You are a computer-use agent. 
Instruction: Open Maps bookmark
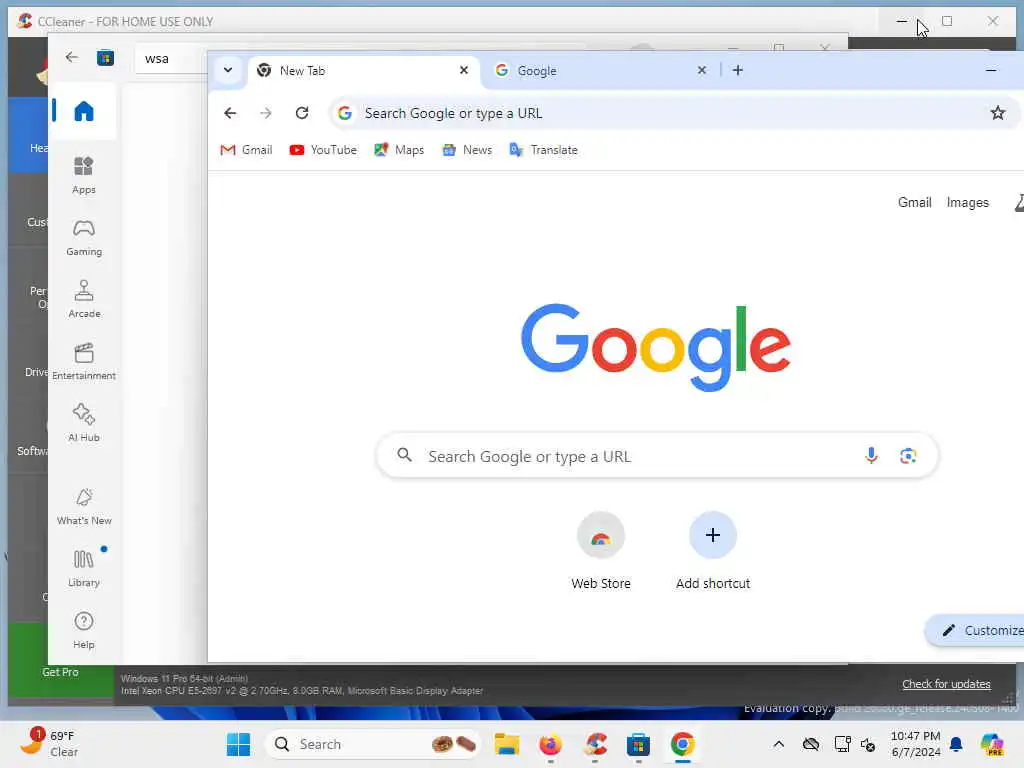coord(399,150)
